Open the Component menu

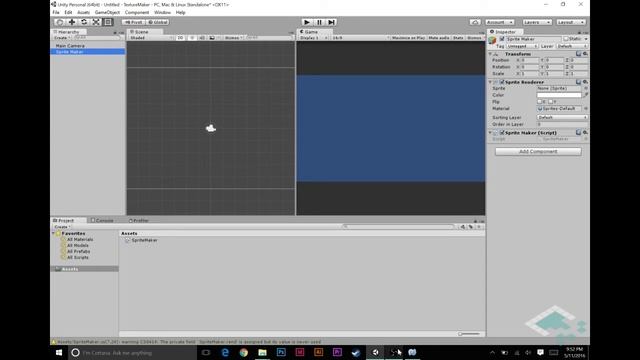[x=137, y=12]
